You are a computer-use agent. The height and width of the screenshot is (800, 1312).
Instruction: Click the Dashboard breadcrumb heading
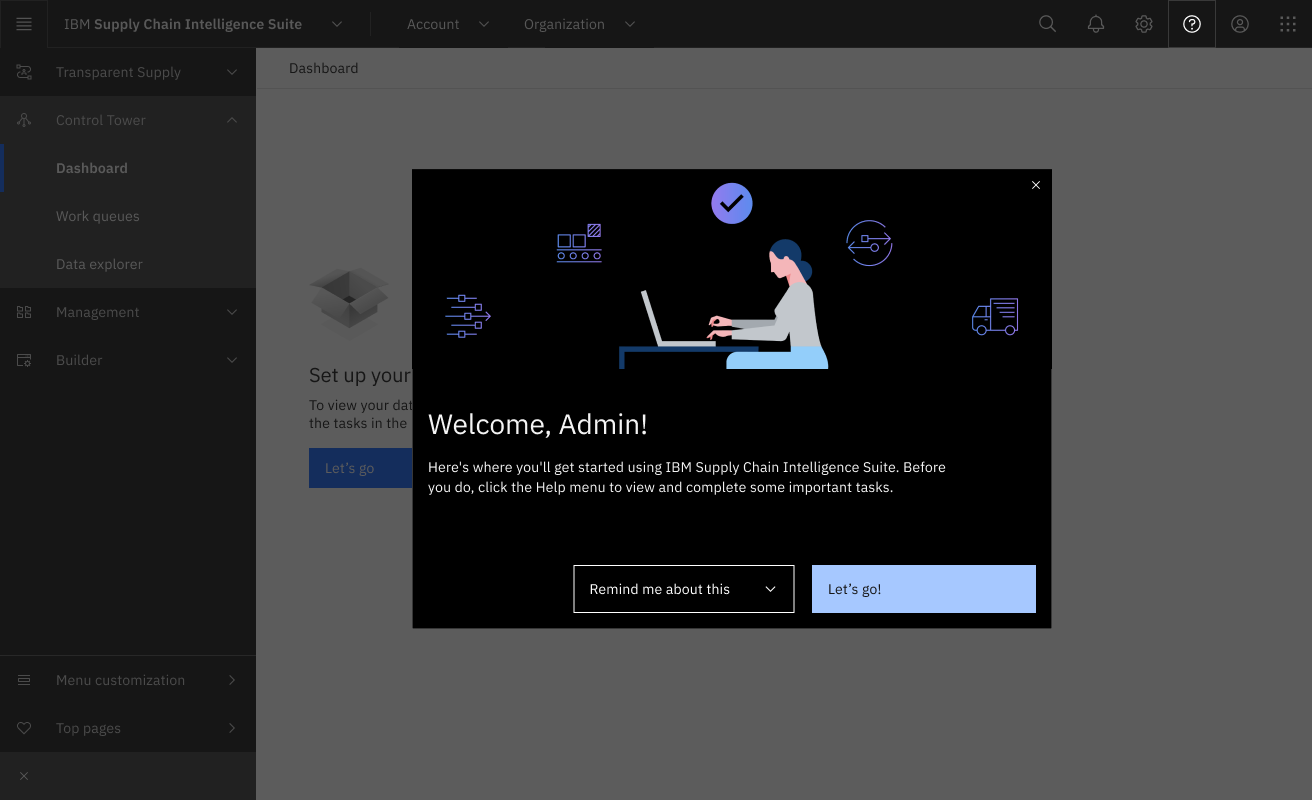click(x=324, y=68)
